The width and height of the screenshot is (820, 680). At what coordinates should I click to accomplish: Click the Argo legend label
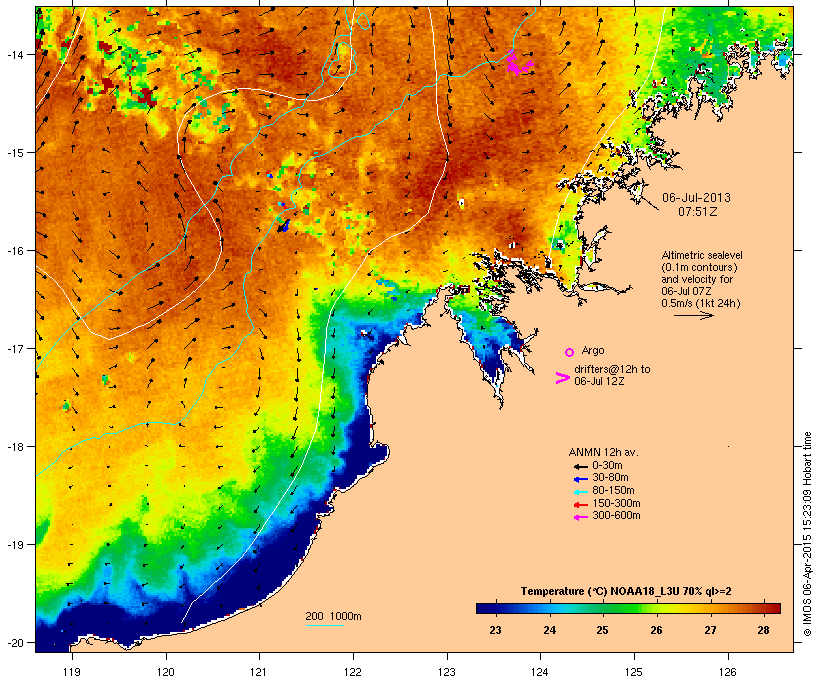tap(593, 350)
